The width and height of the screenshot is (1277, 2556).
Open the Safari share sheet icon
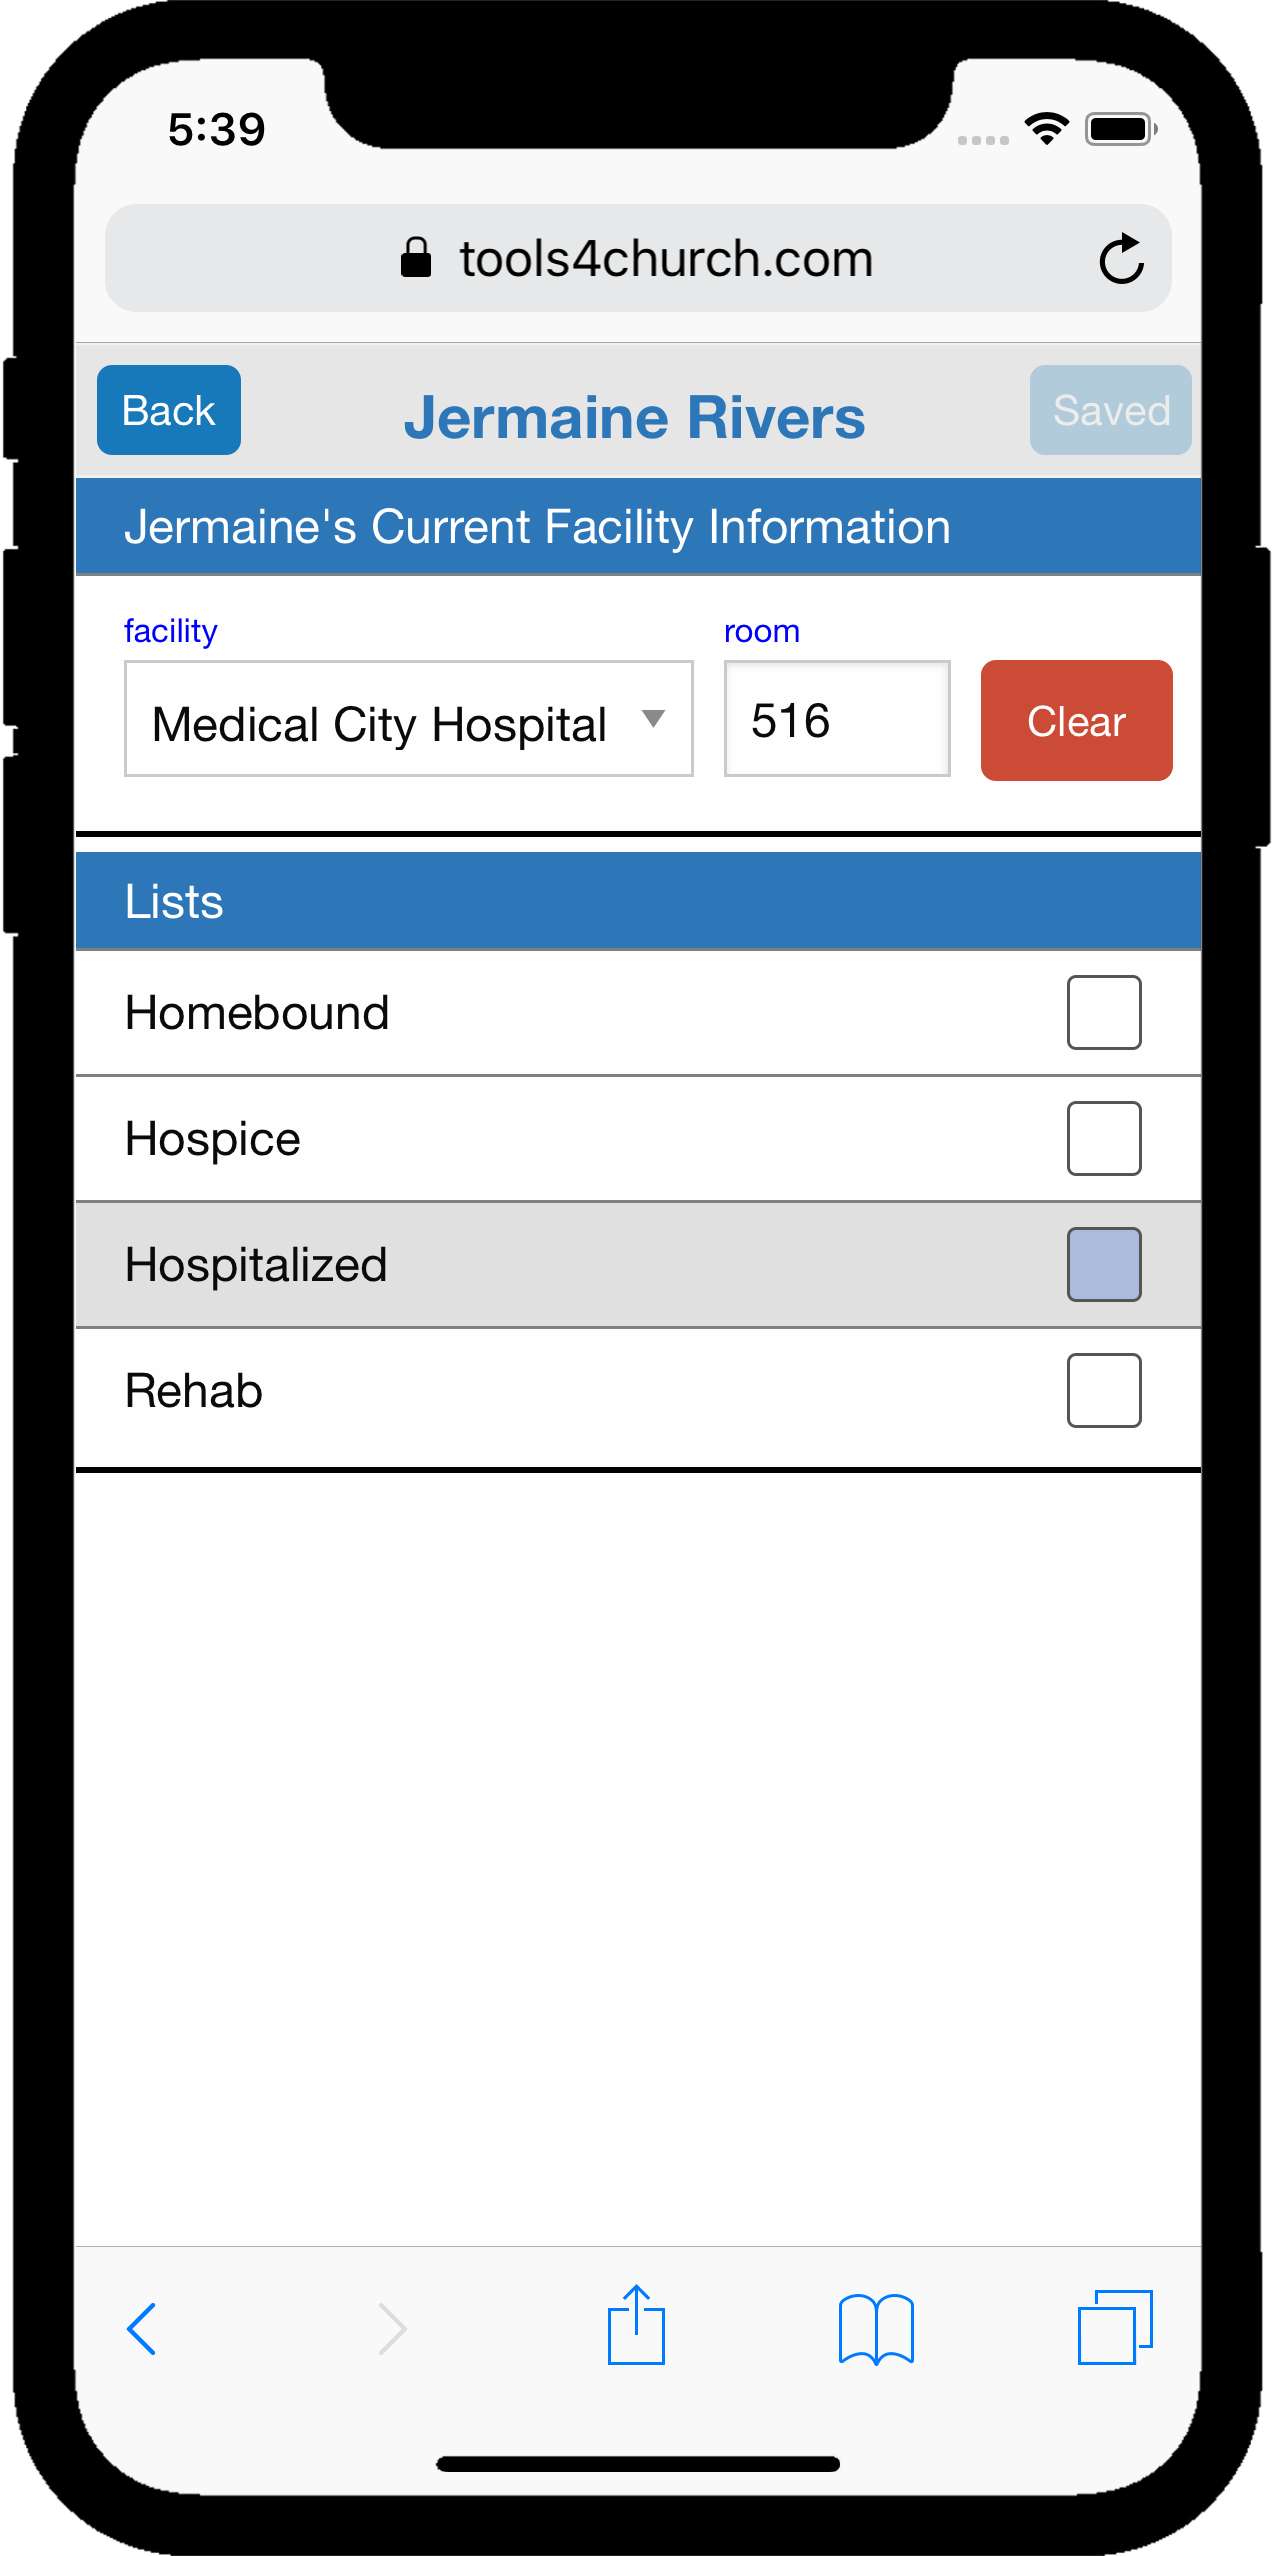point(636,2326)
